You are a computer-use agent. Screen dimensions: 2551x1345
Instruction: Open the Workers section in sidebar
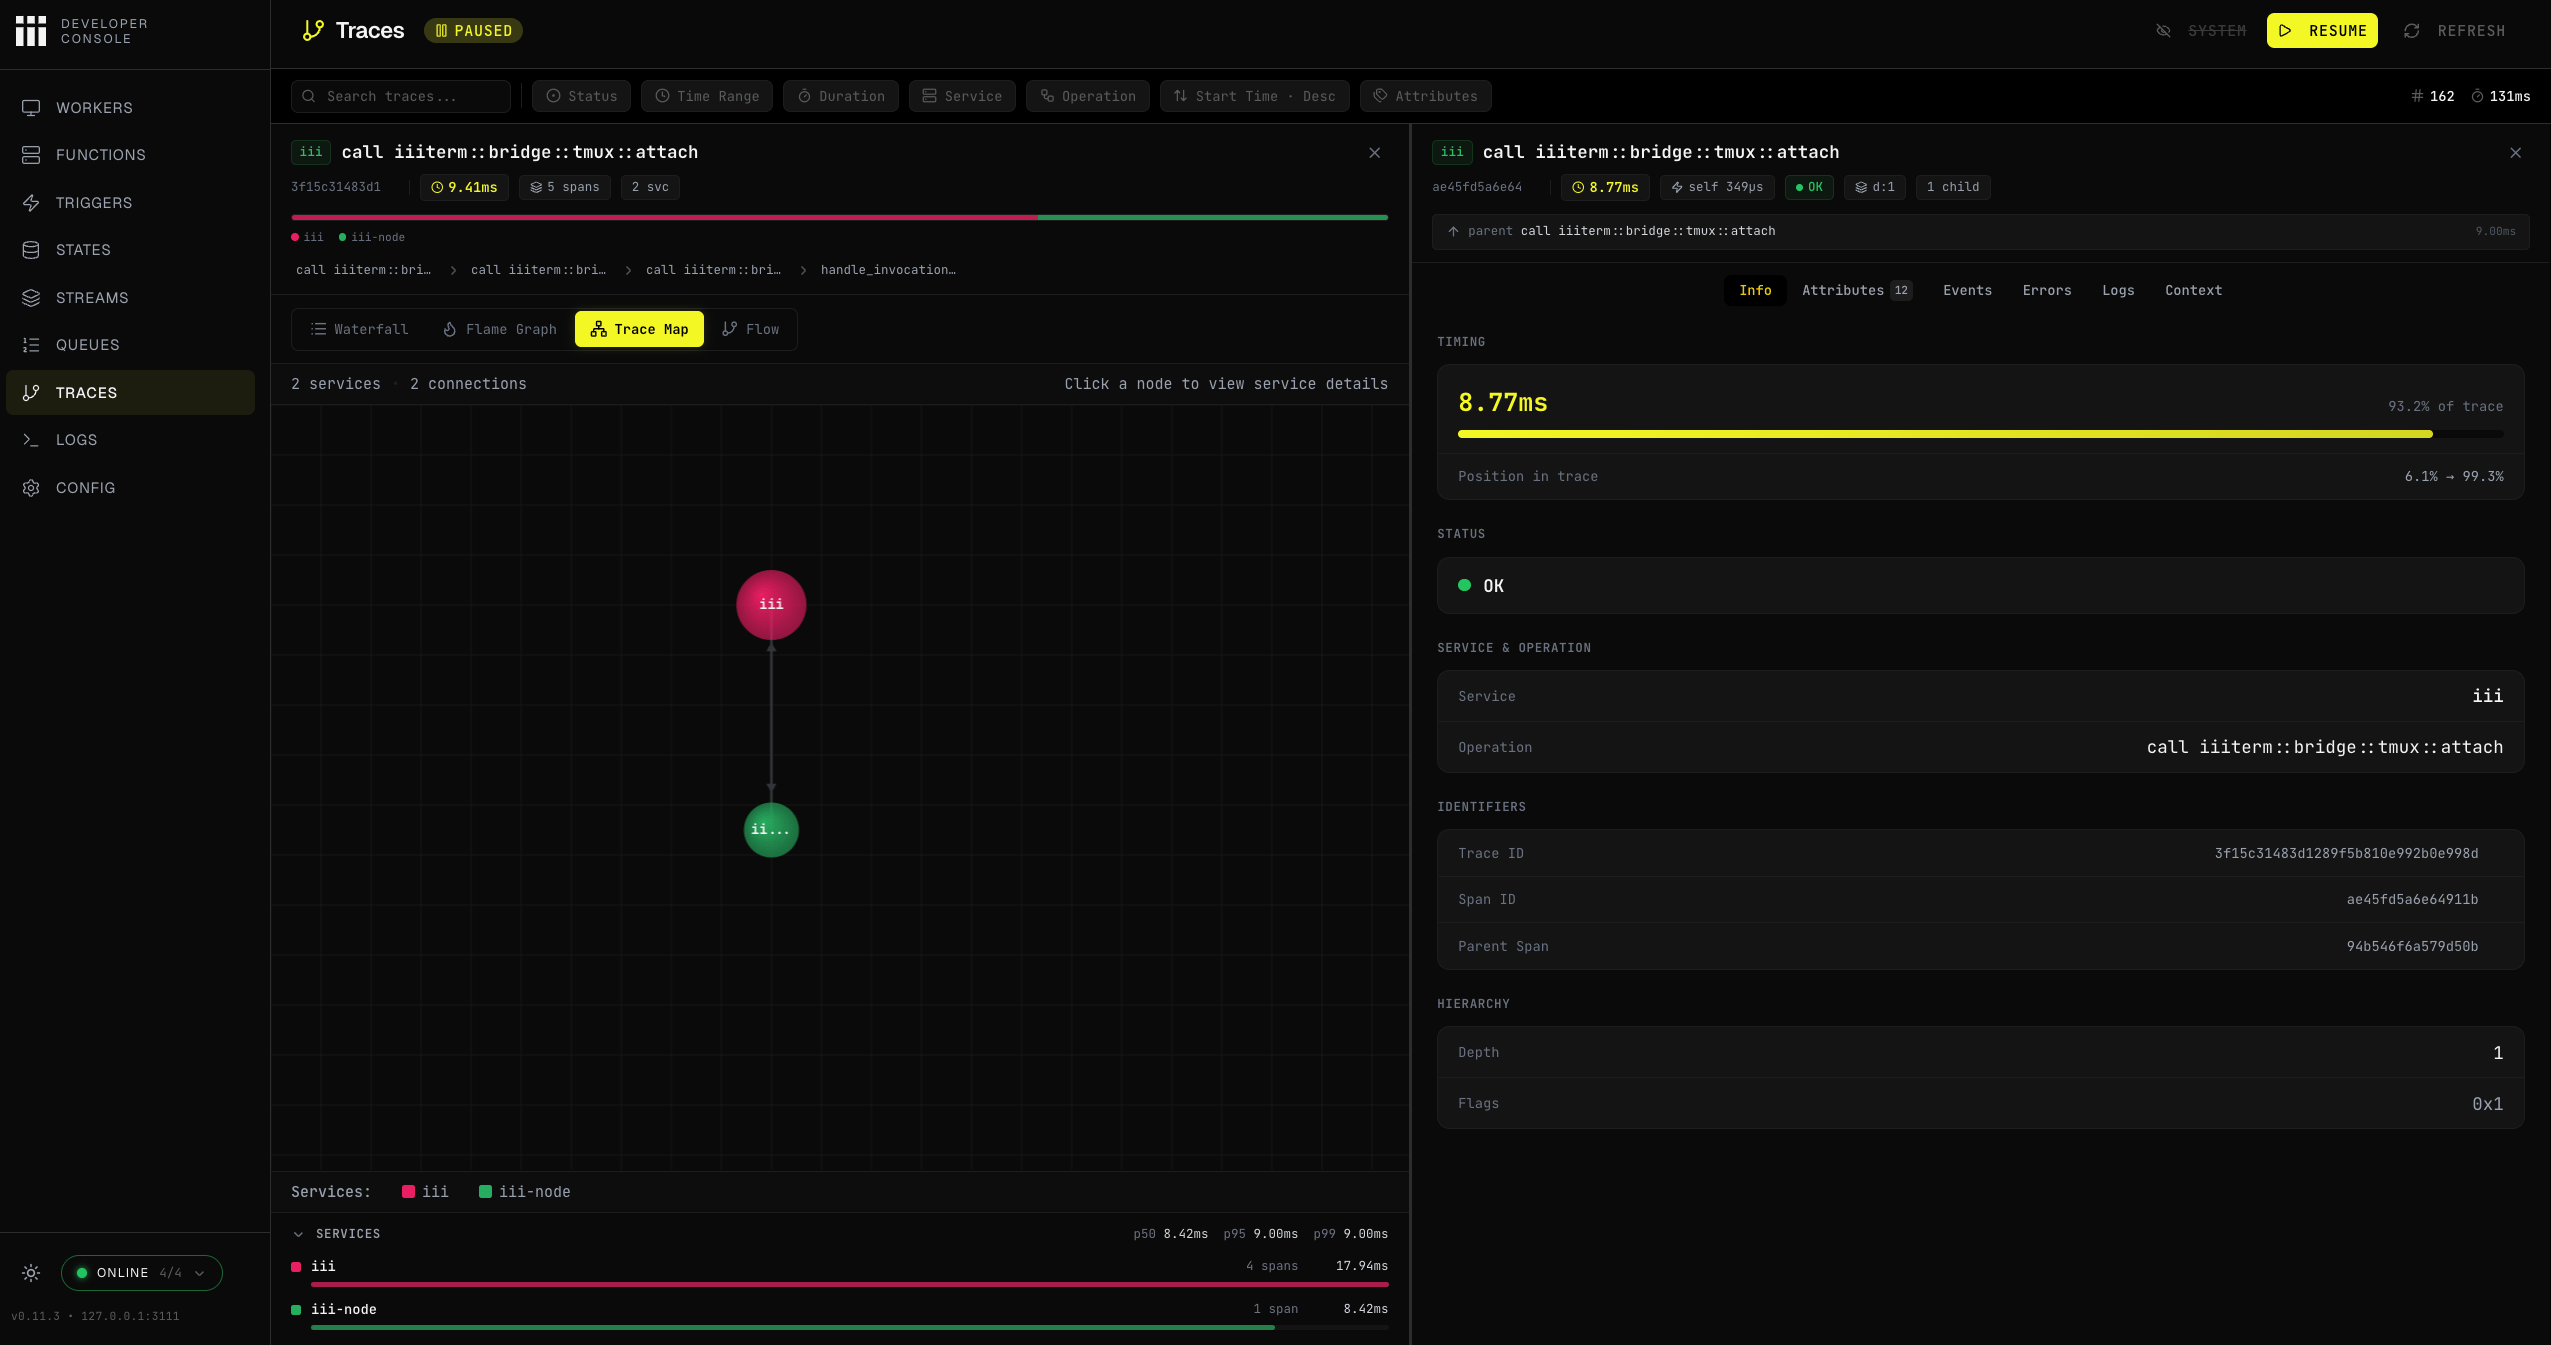tap(130, 108)
